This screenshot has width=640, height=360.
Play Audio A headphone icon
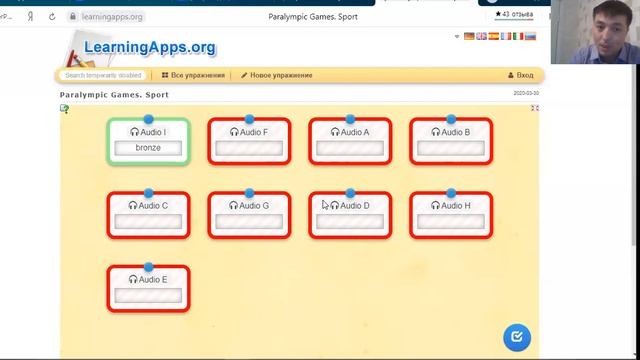[x=335, y=132]
